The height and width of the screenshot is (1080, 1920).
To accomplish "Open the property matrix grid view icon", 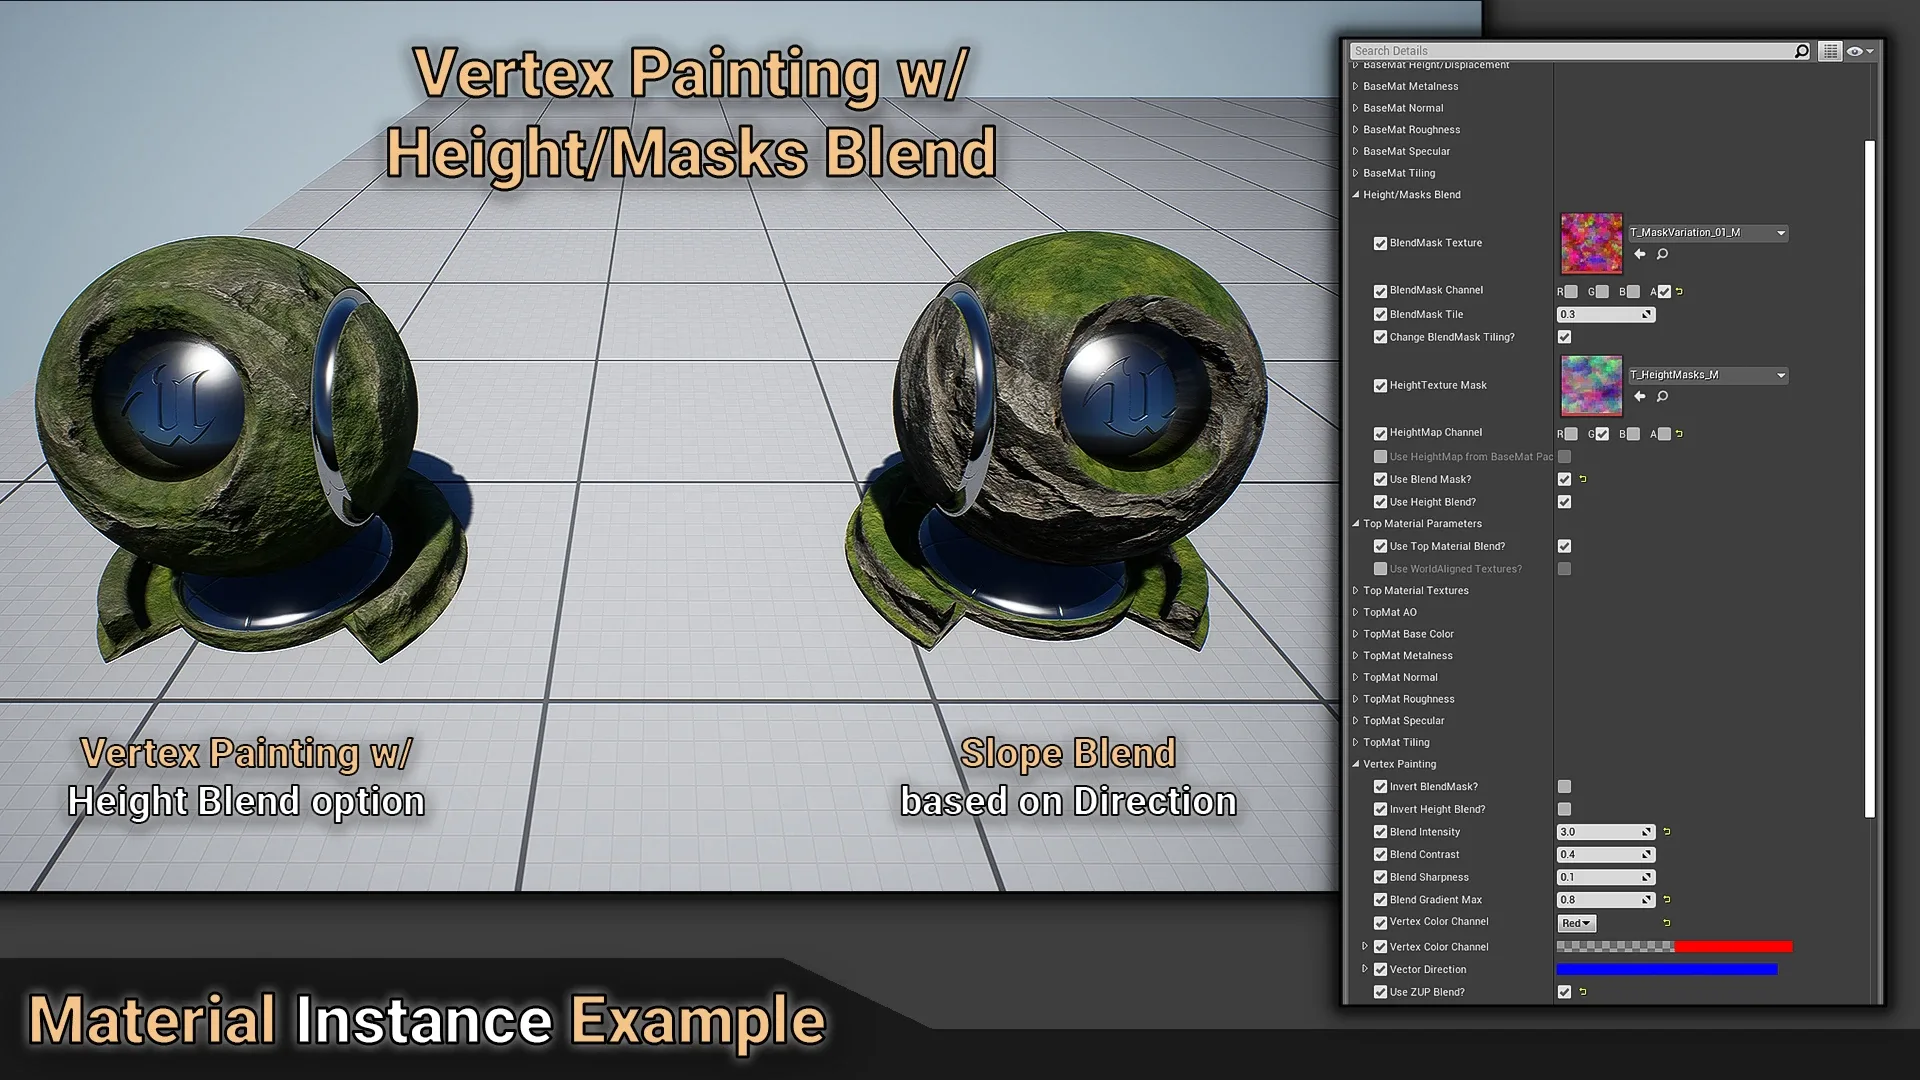I will [1830, 51].
